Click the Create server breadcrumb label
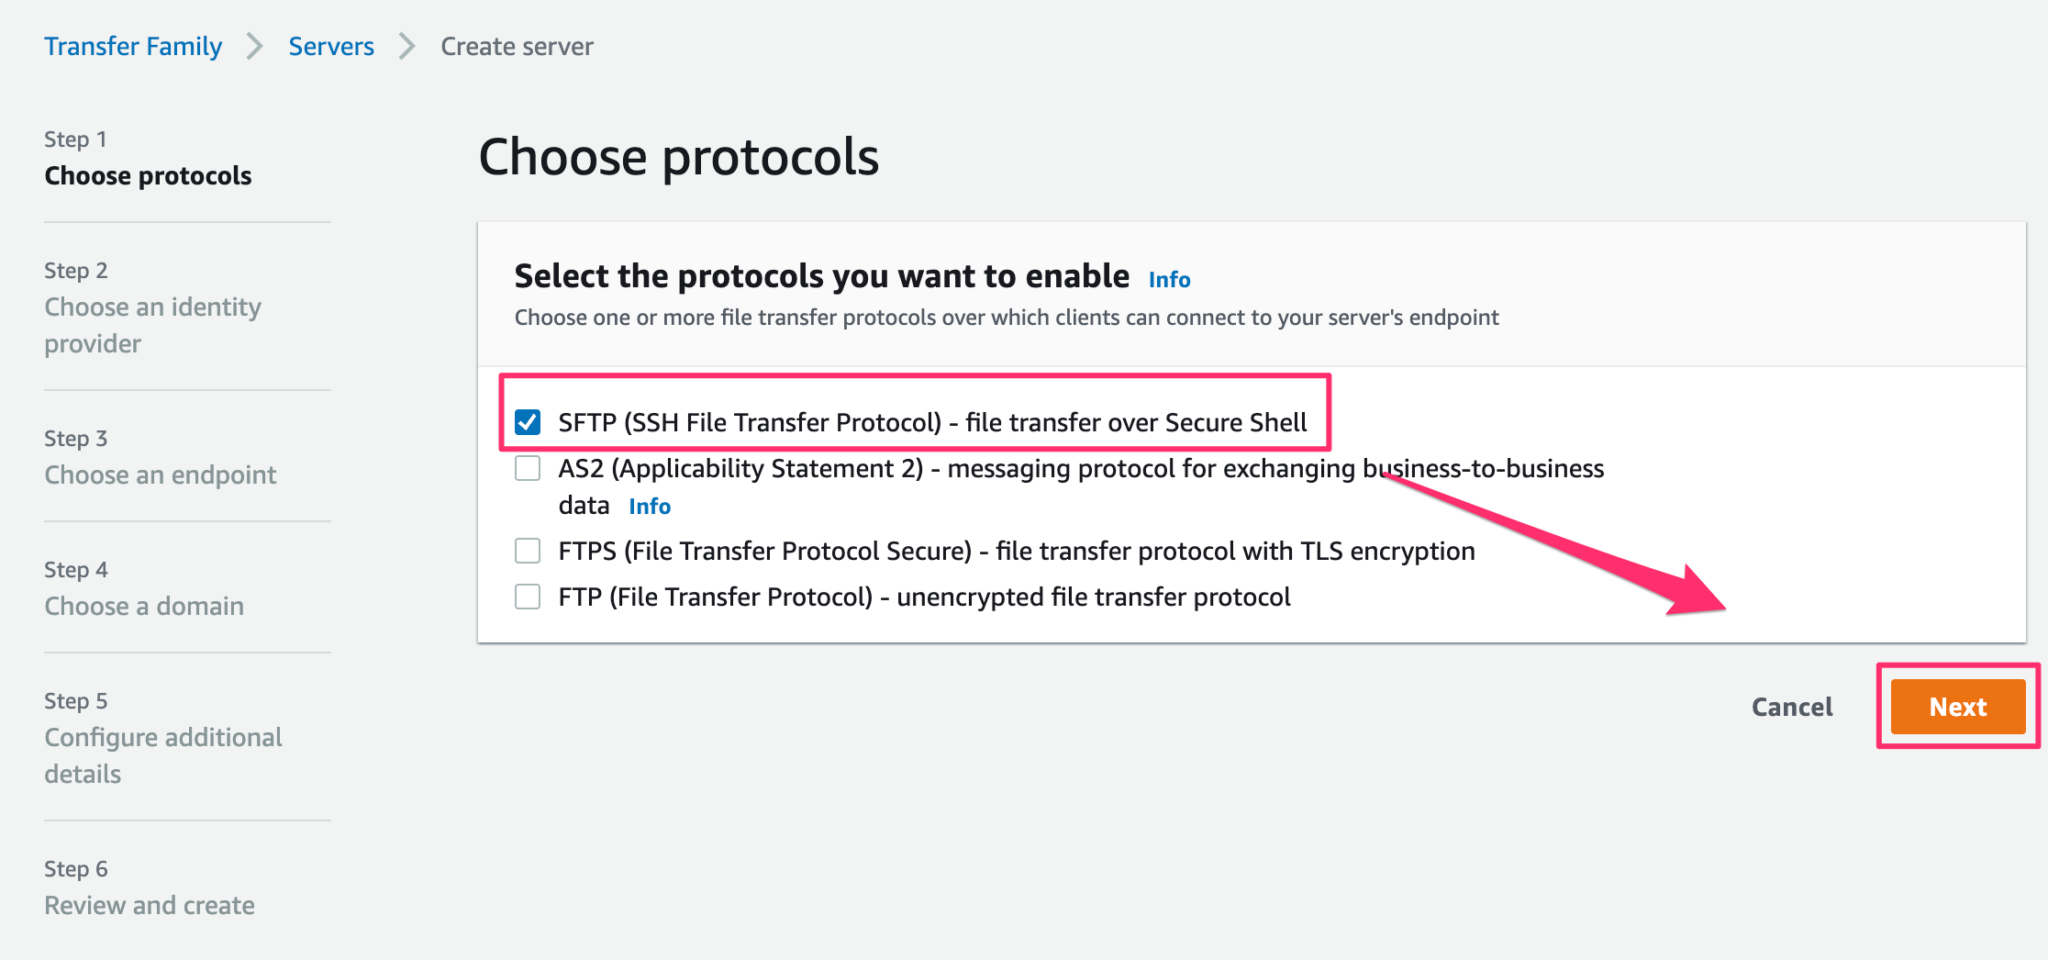The width and height of the screenshot is (2048, 960). click(x=516, y=45)
